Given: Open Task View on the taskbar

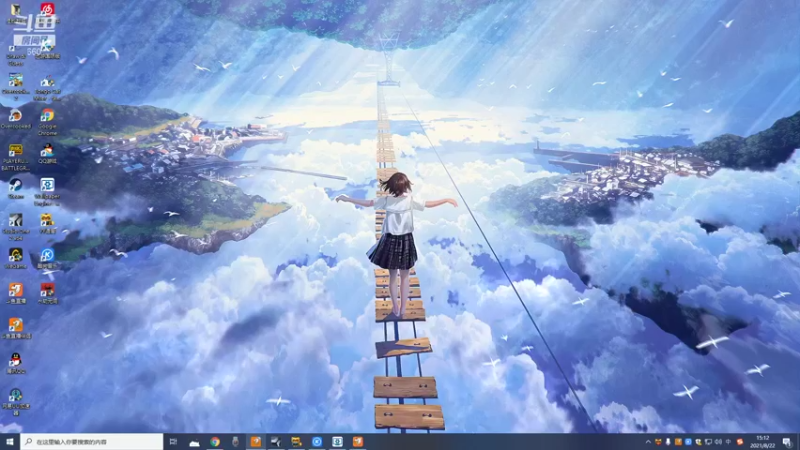Looking at the screenshot, I should [173, 442].
